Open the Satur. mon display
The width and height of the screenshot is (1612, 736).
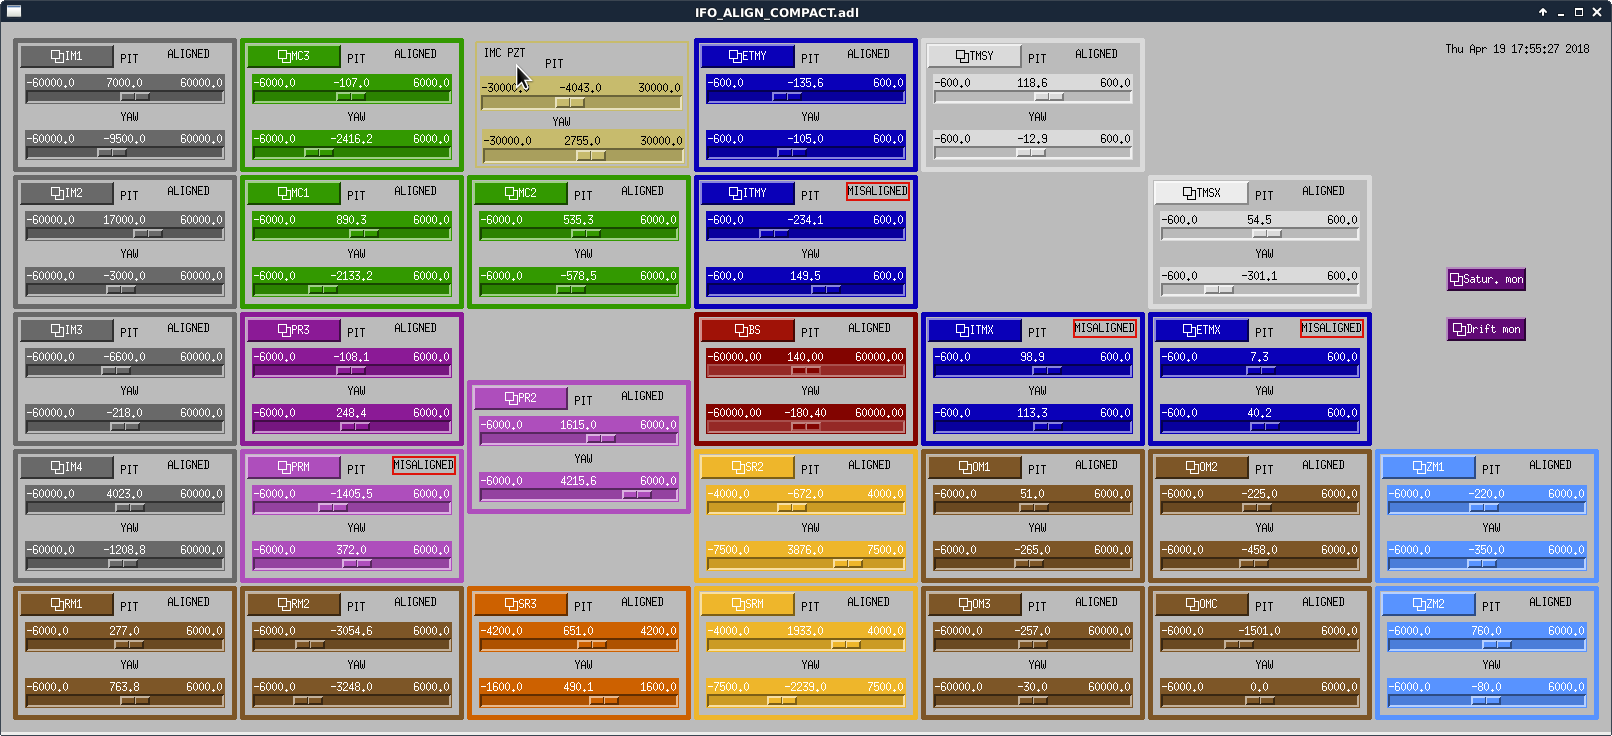click(x=1486, y=279)
